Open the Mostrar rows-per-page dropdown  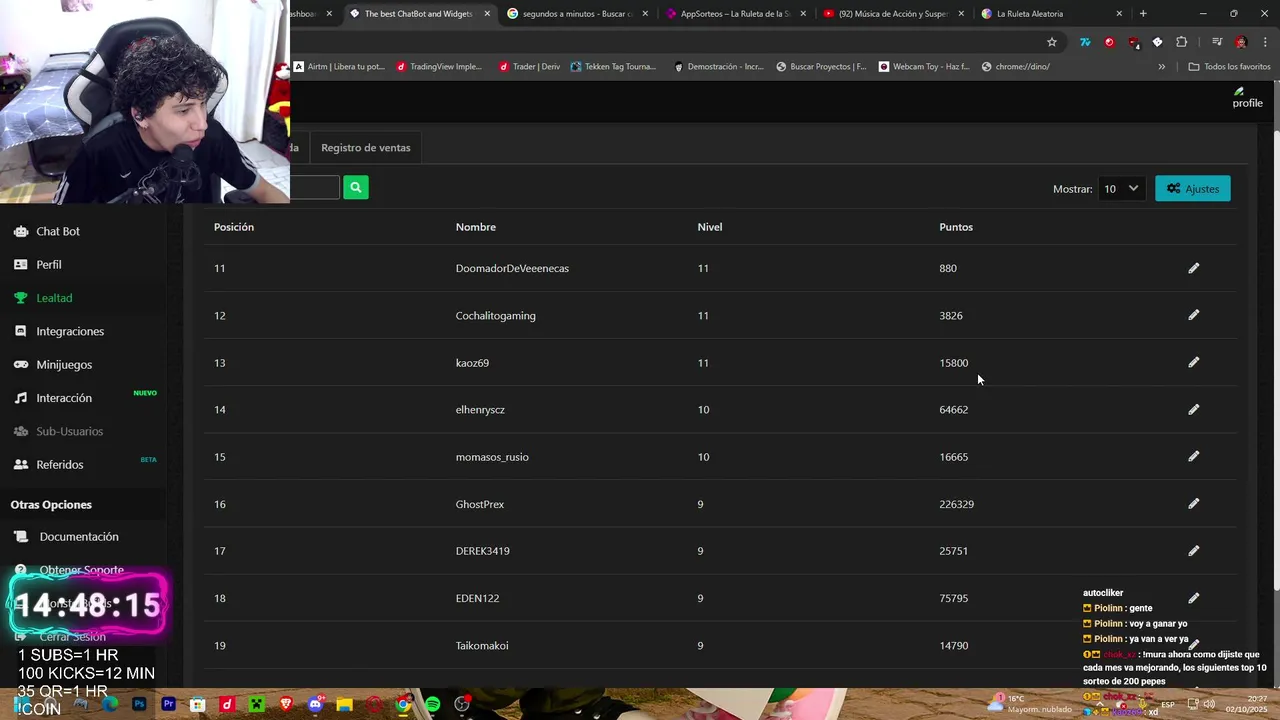tap(1120, 188)
